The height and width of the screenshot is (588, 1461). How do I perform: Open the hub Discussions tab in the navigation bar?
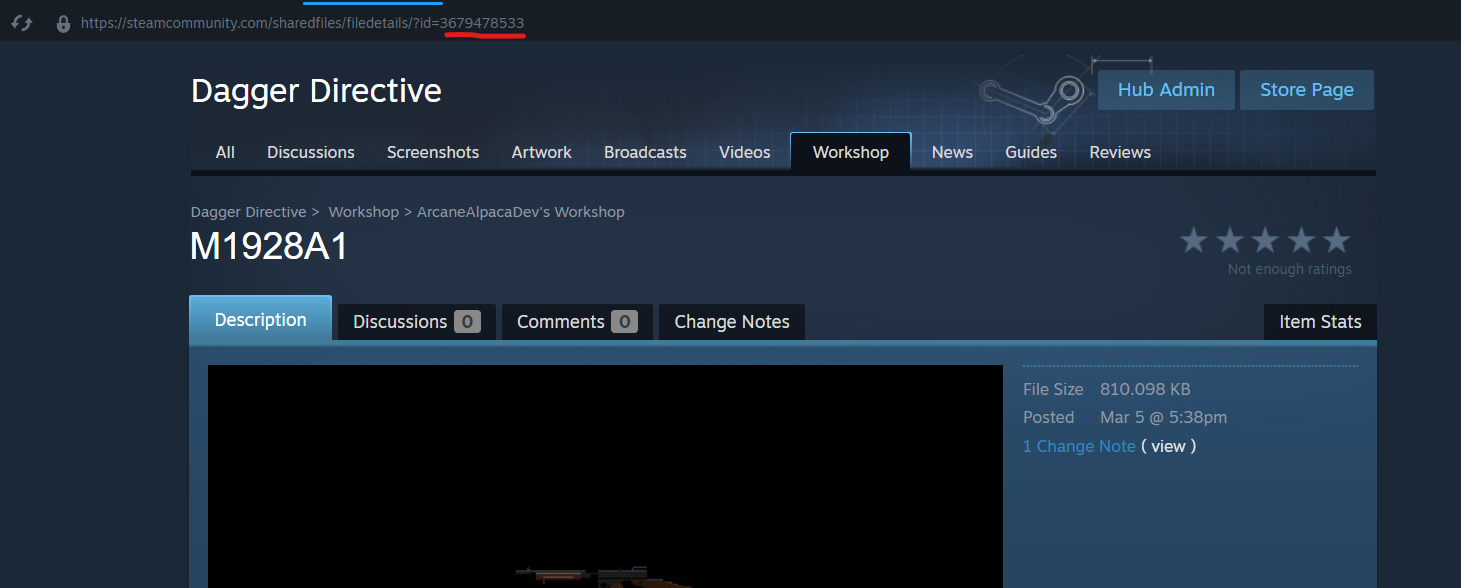coord(311,152)
